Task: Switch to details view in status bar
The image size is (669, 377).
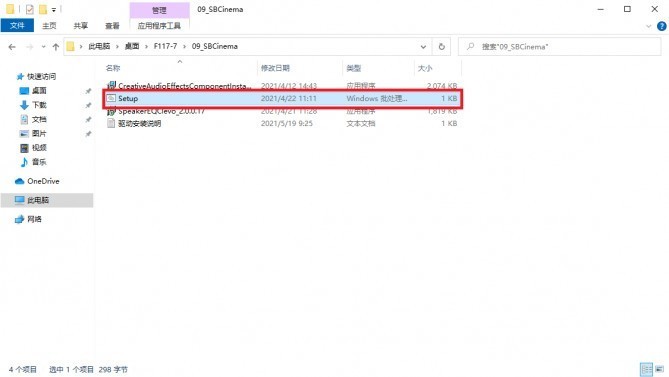Action: pos(646,369)
